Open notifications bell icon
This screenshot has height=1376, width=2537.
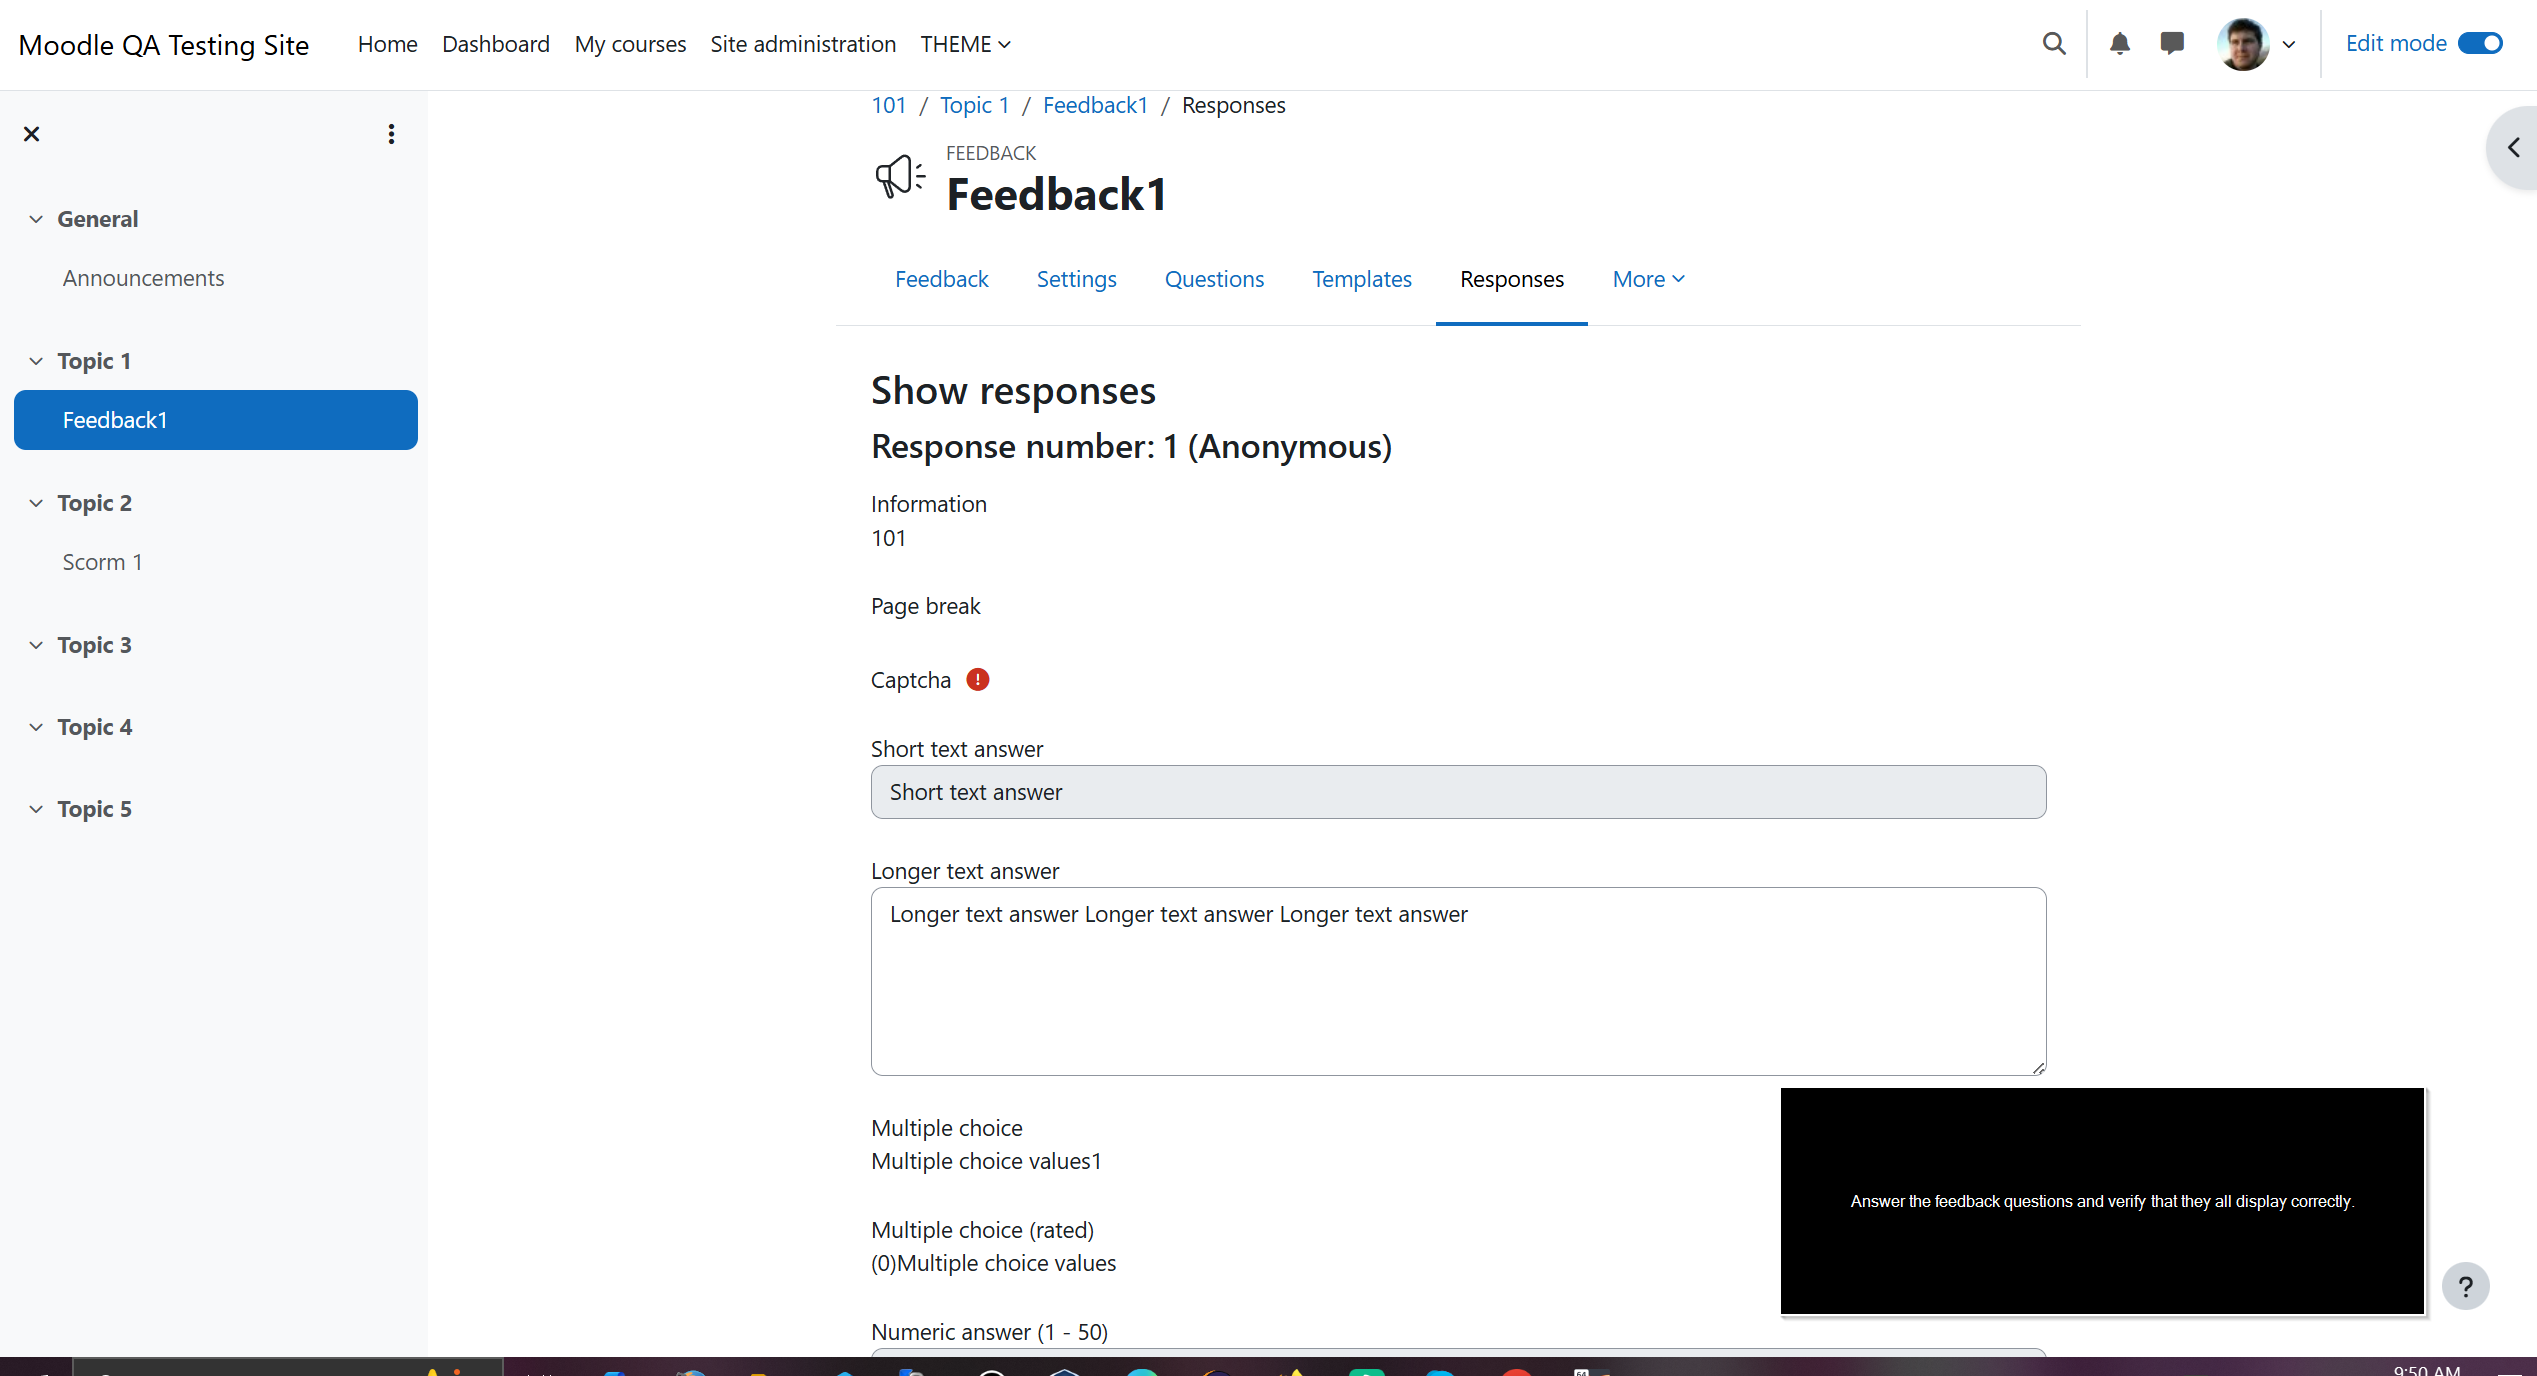point(2120,44)
